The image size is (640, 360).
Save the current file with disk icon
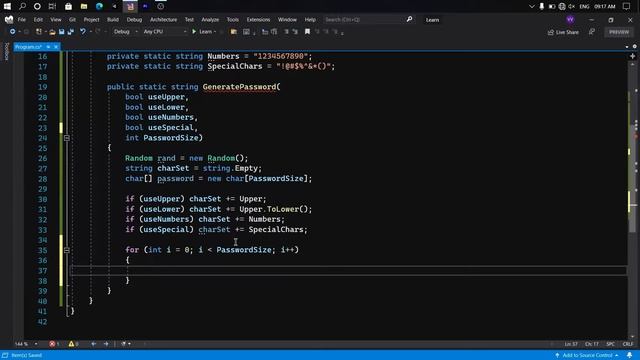62,31
